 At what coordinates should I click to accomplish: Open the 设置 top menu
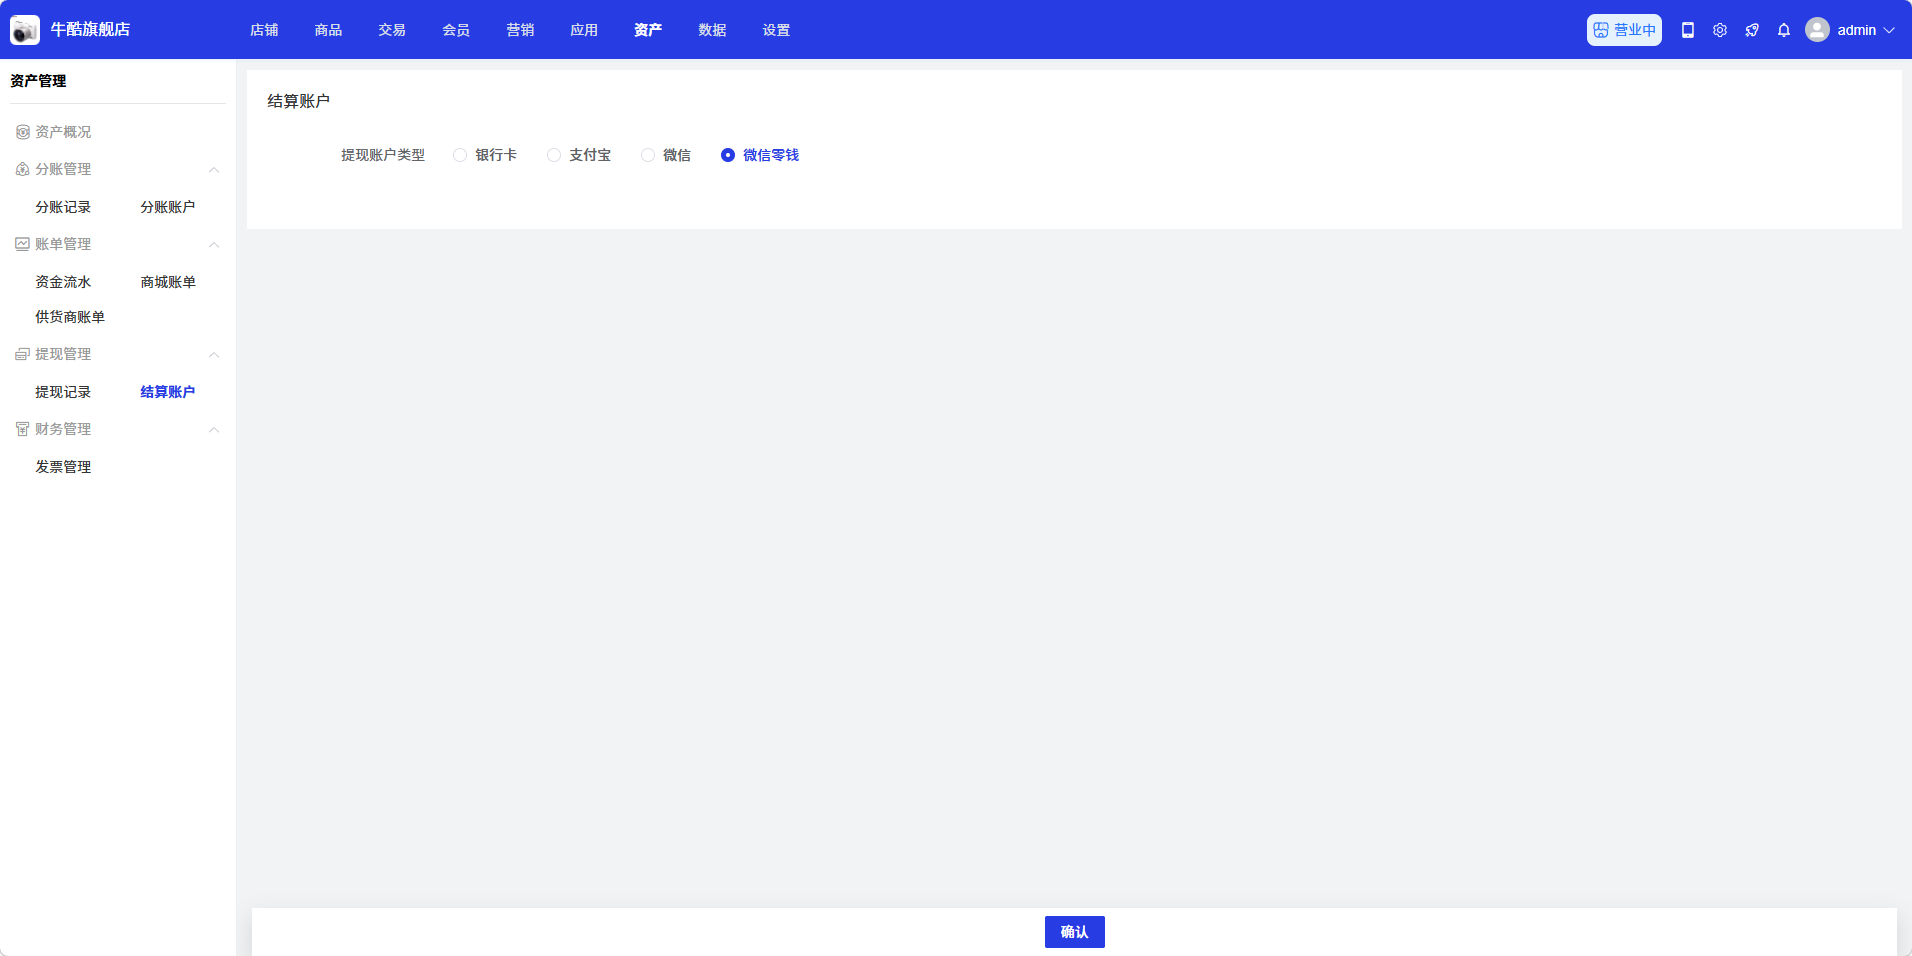776,30
